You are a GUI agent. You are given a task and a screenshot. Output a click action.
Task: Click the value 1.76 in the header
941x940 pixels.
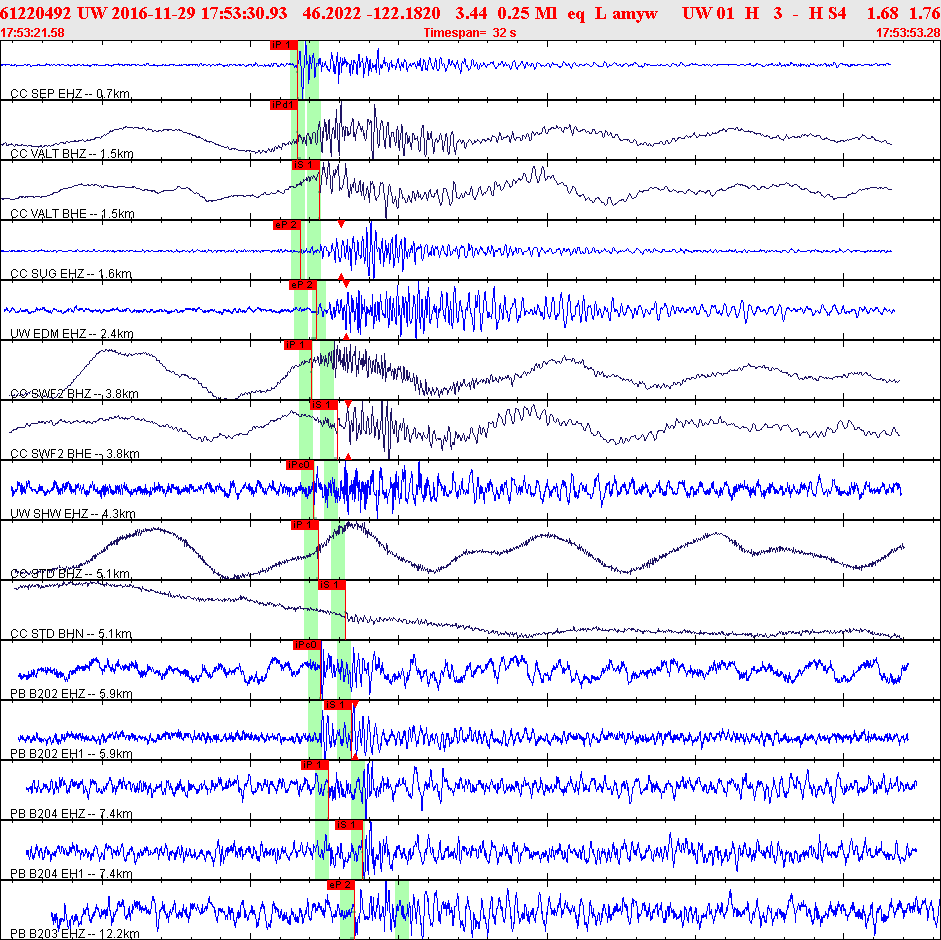pos(925,13)
